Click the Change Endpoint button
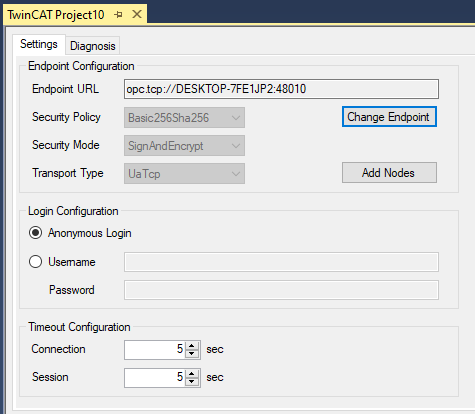 click(x=389, y=117)
